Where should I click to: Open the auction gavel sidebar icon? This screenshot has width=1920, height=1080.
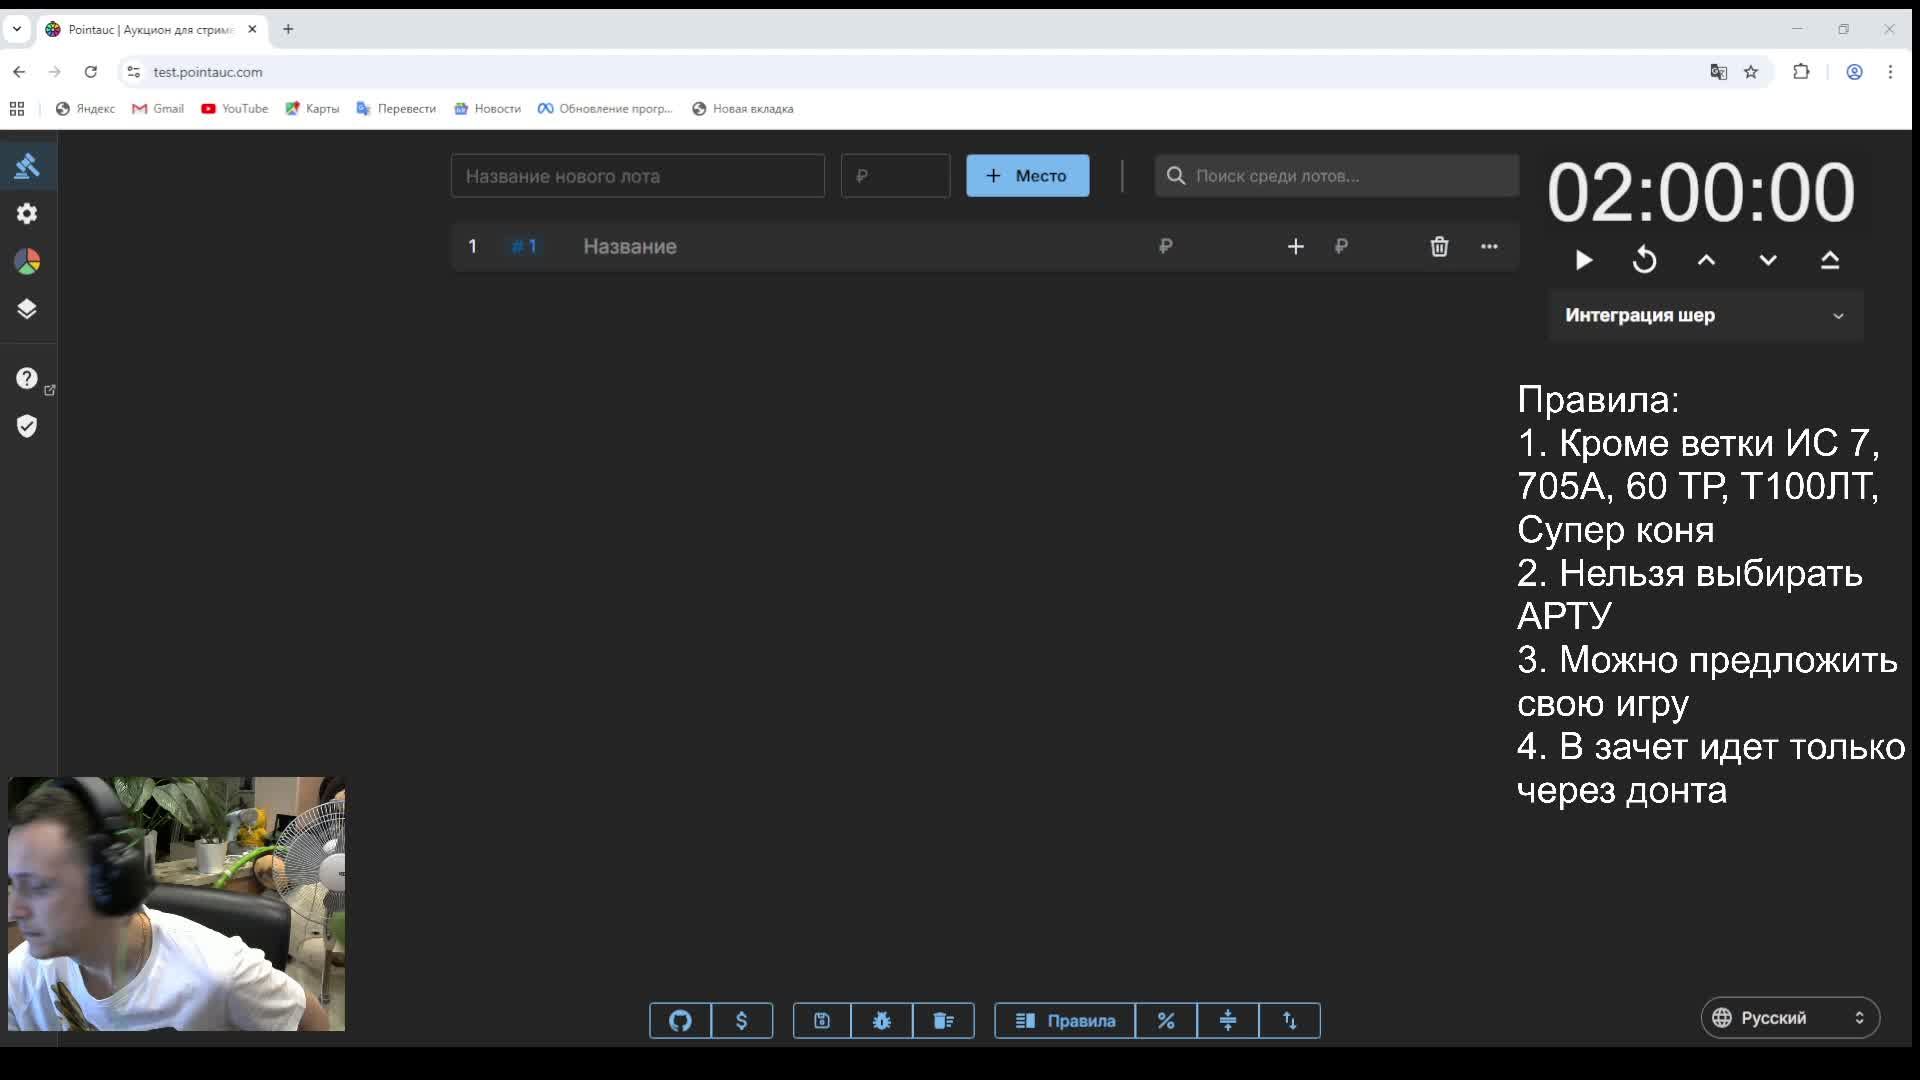tap(27, 166)
